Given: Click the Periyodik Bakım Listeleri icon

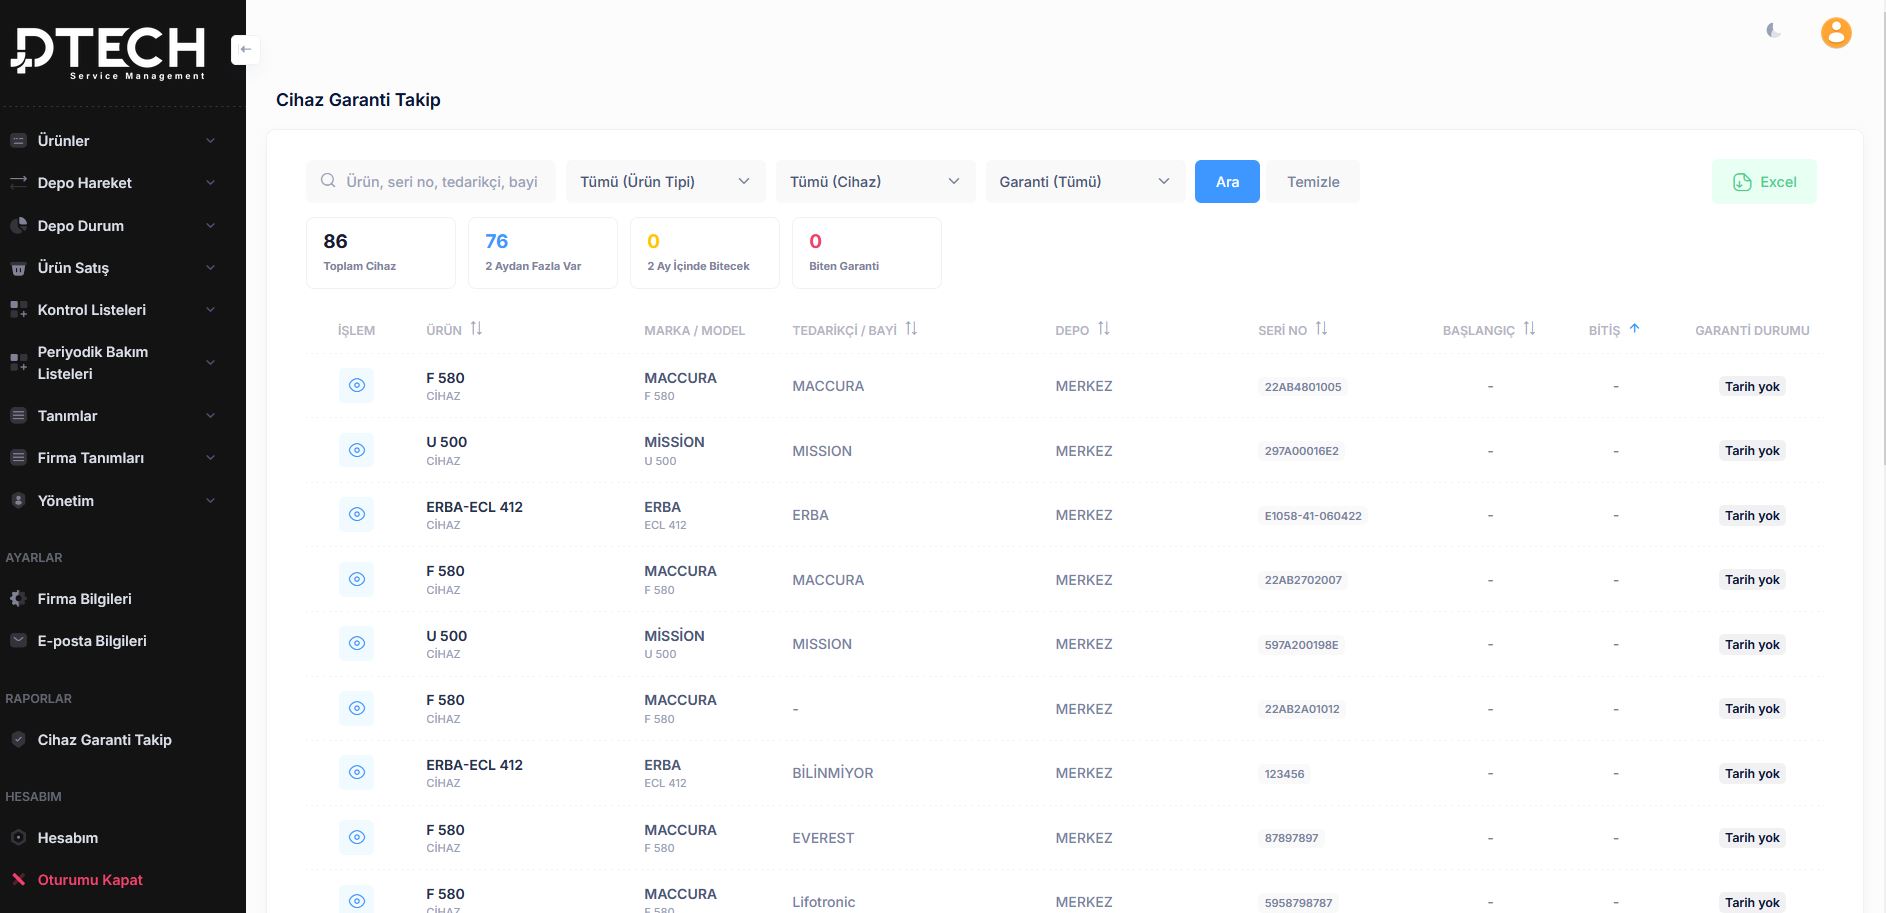Looking at the screenshot, I should pyautogui.click(x=18, y=362).
